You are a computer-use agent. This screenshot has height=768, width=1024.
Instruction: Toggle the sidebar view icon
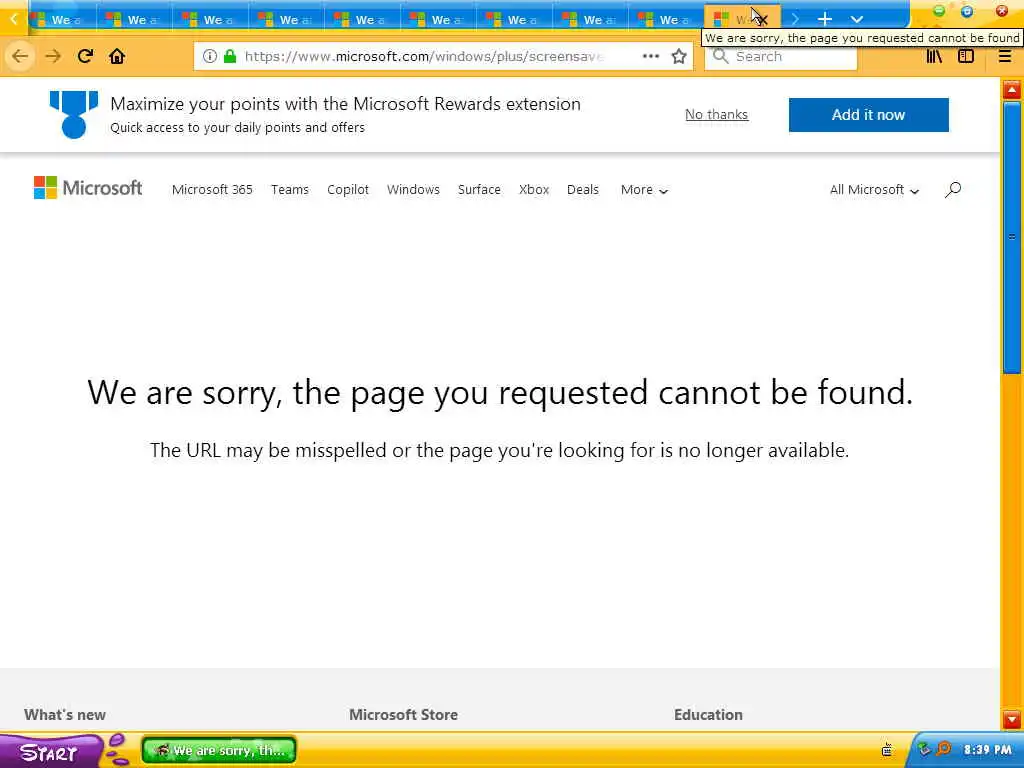(x=966, y=56)
